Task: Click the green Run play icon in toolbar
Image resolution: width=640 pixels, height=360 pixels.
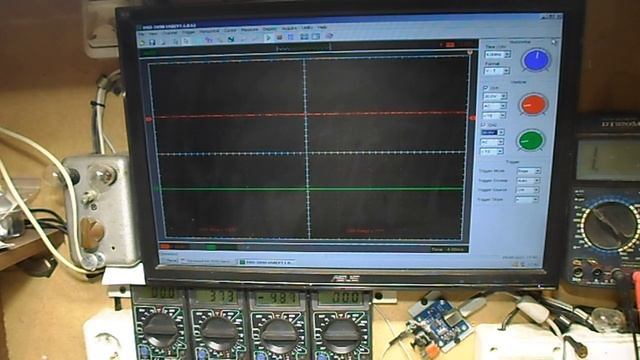Action: 268,38
